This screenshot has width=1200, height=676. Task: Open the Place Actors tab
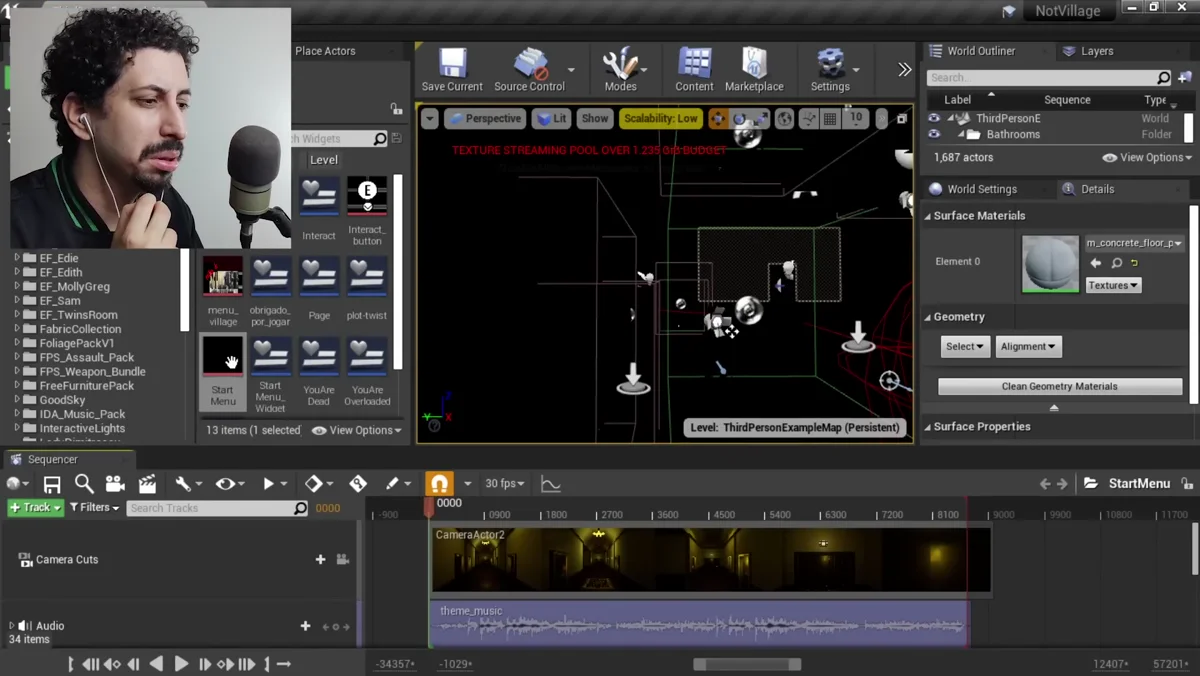(325, 51)
